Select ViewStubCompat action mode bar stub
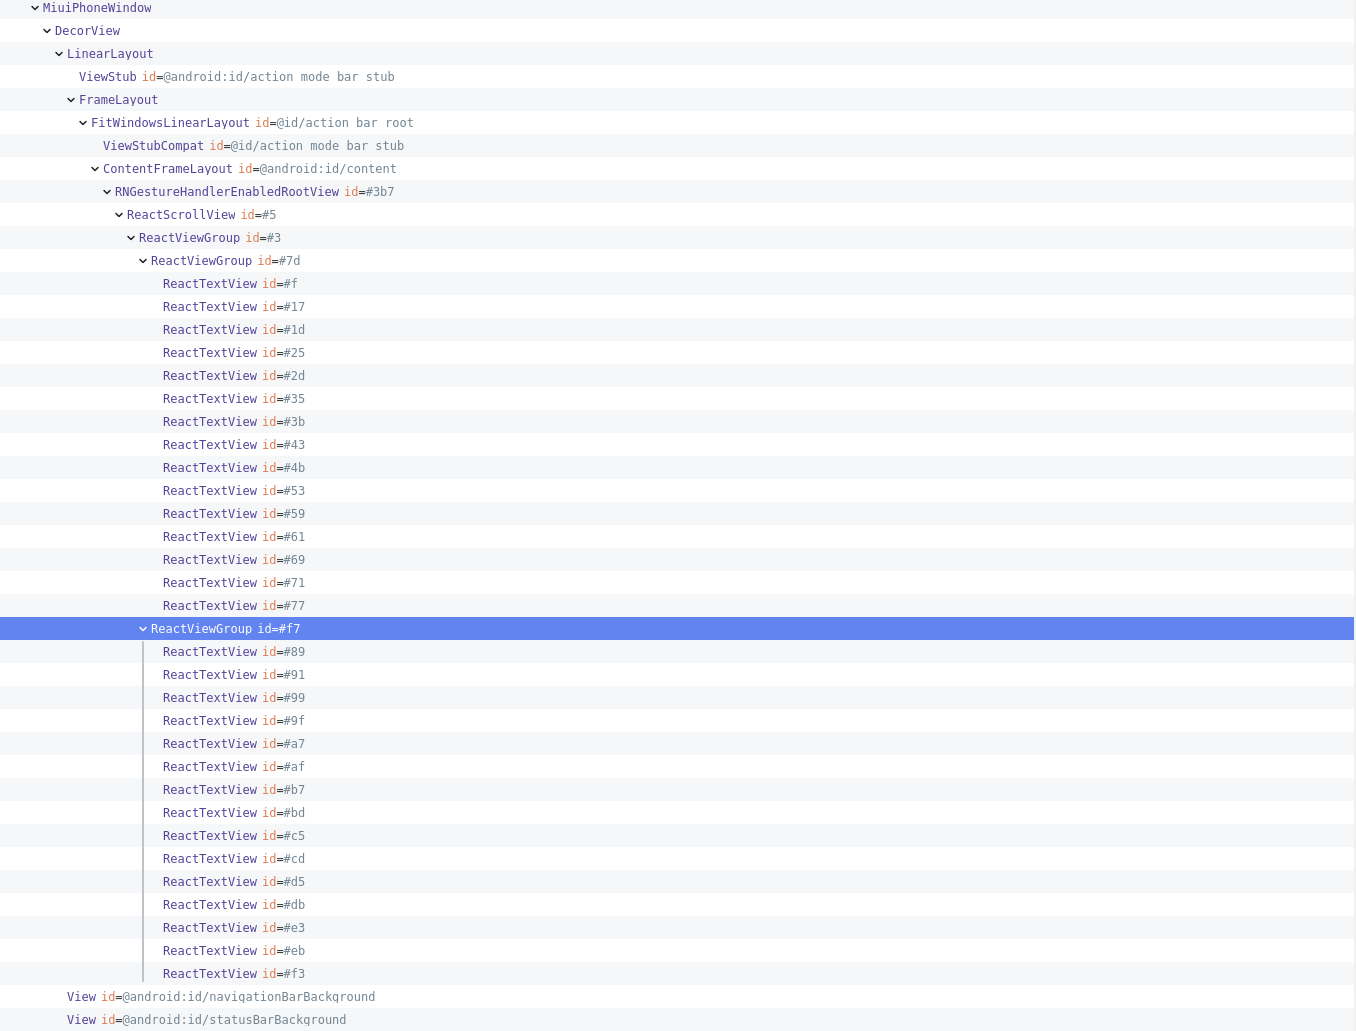This screenshot has width=1356, height=1031. (x=677, y=146)
